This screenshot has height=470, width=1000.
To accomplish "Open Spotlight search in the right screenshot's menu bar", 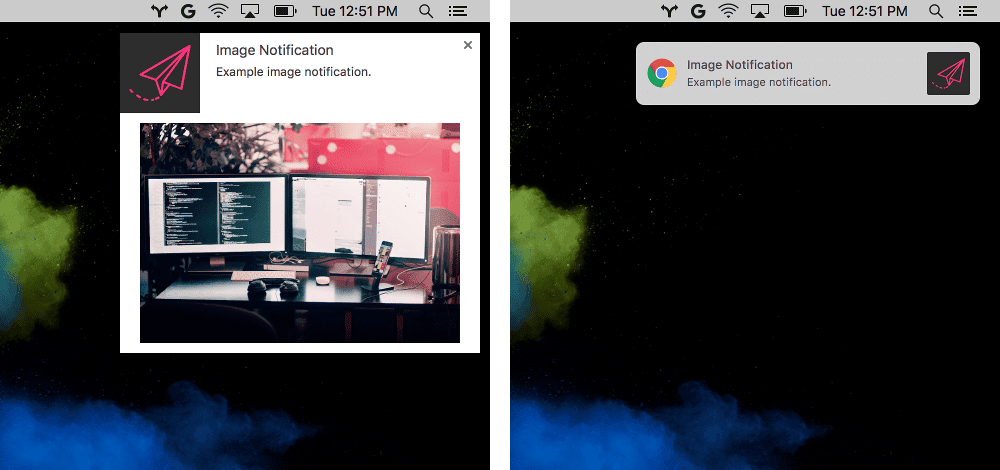I will 936,11.
